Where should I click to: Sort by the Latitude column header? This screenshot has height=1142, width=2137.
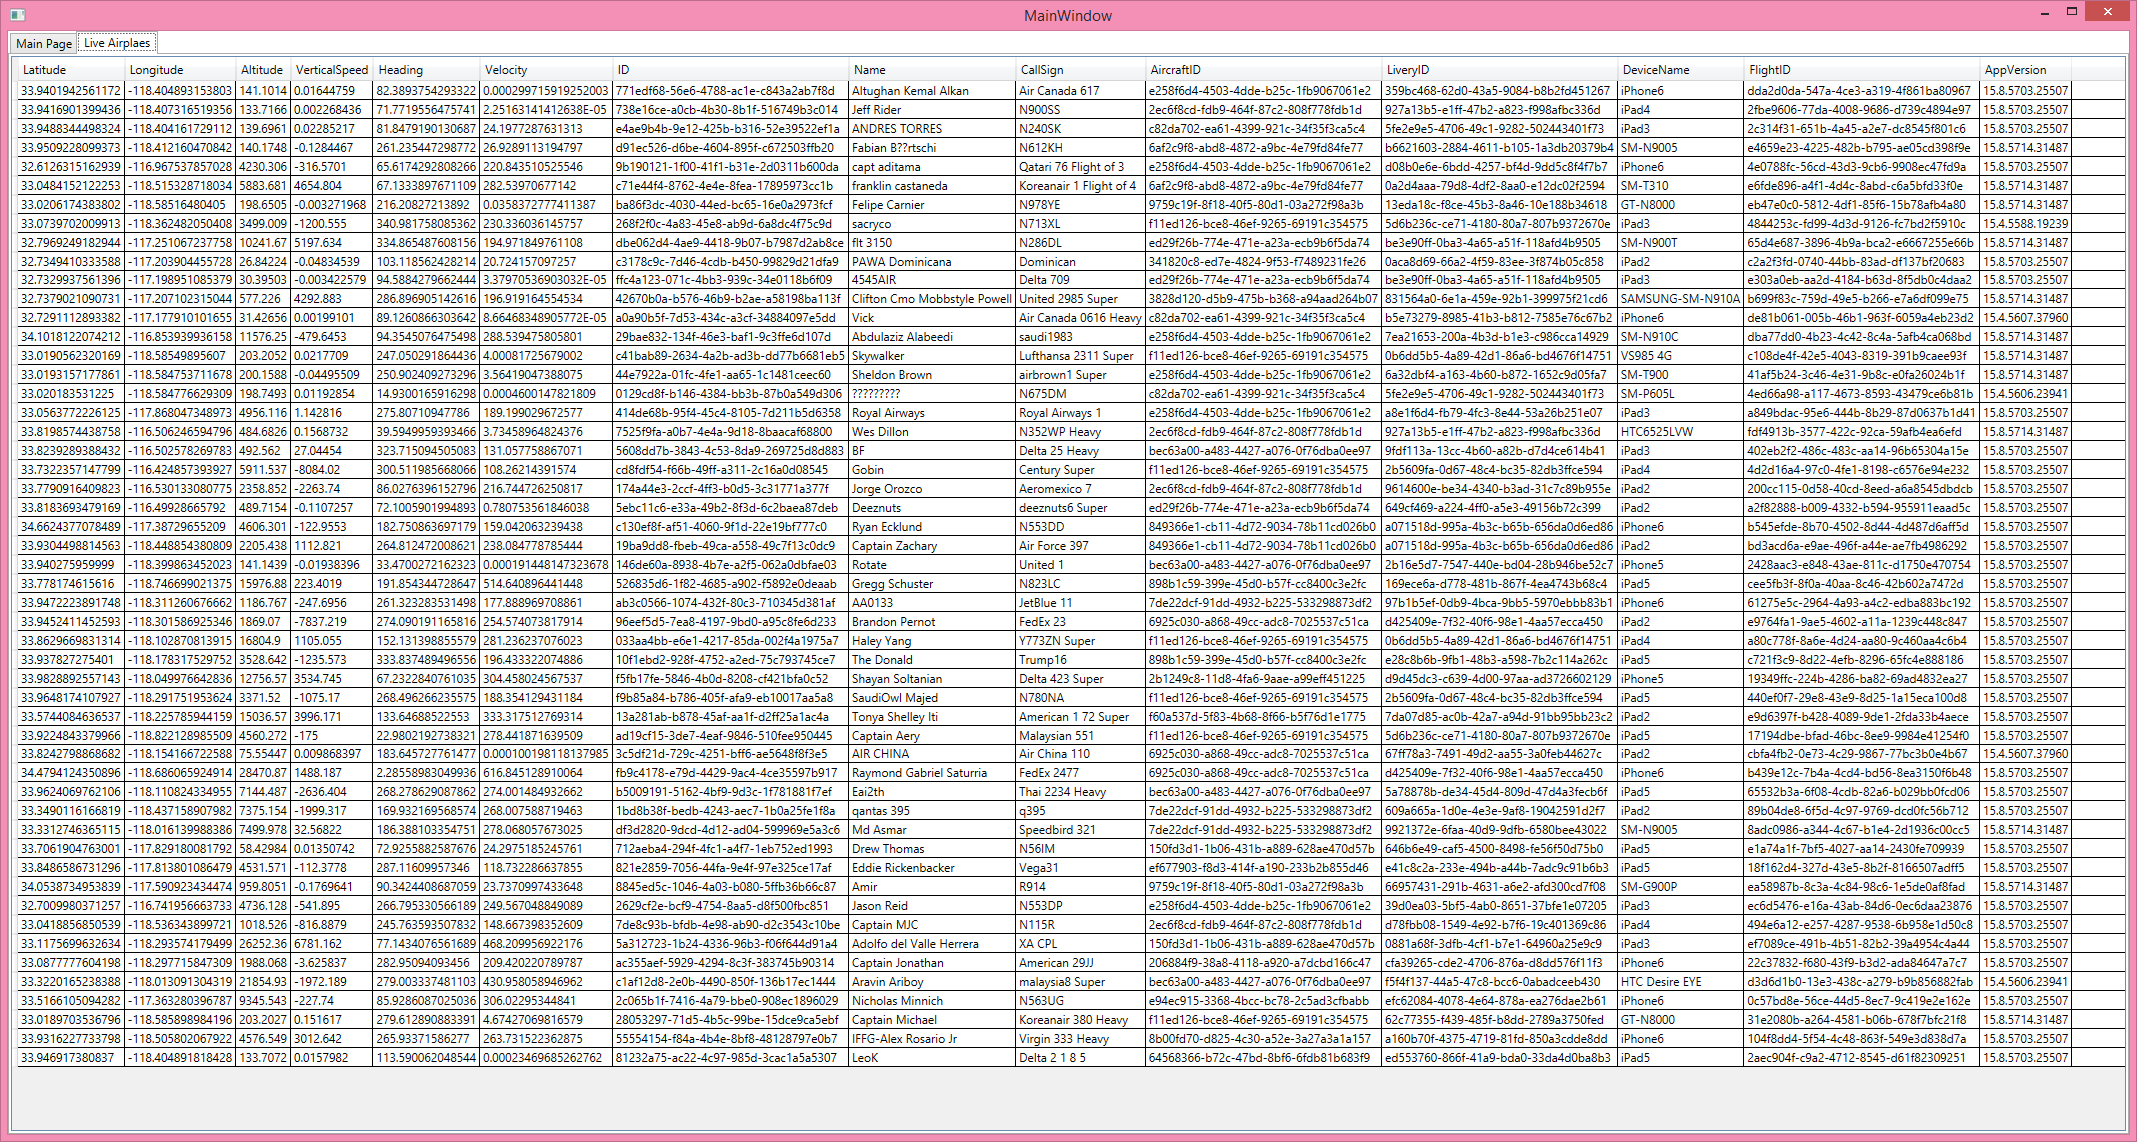[x=44, y=70]
